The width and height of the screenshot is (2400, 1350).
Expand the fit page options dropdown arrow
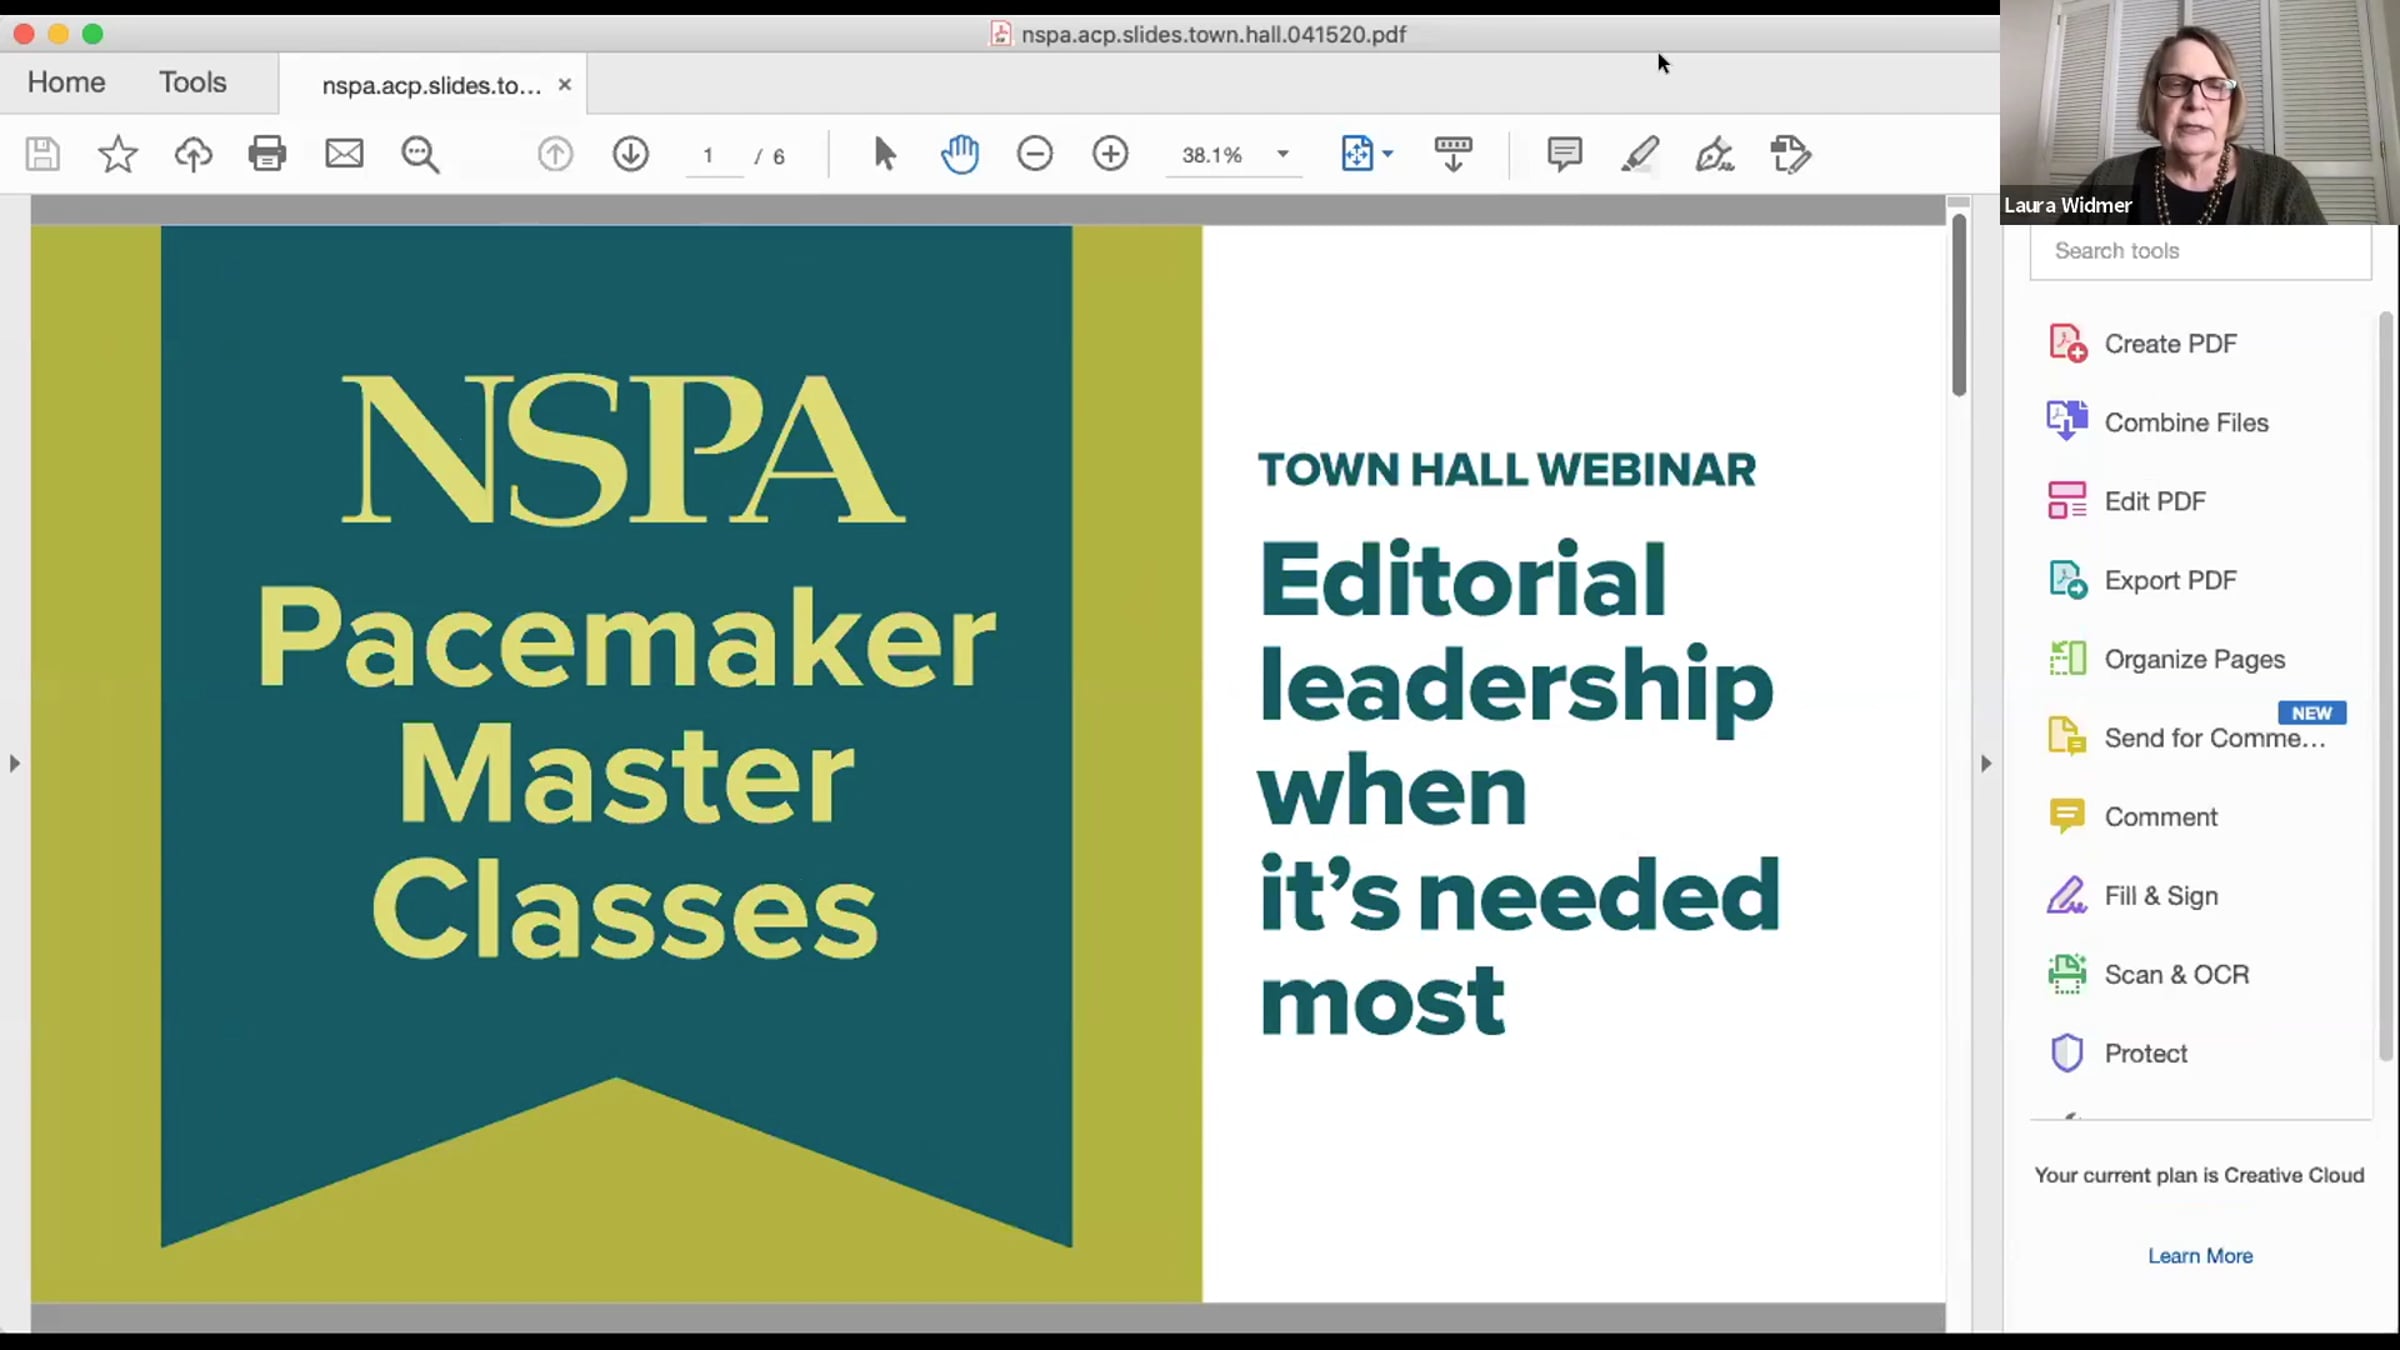tap(1388, 154)
